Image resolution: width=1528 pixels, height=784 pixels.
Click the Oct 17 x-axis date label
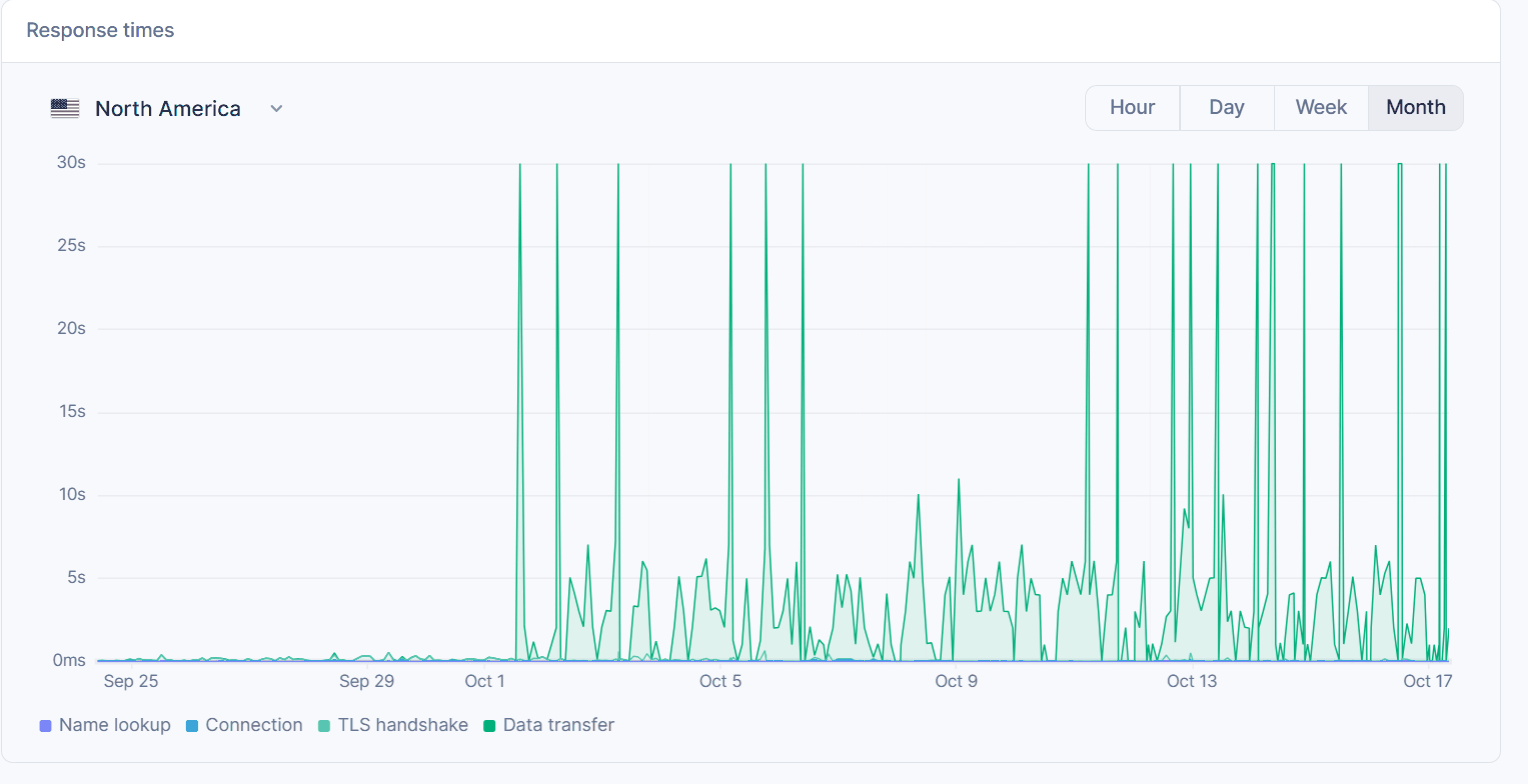tap(1427, 682)
